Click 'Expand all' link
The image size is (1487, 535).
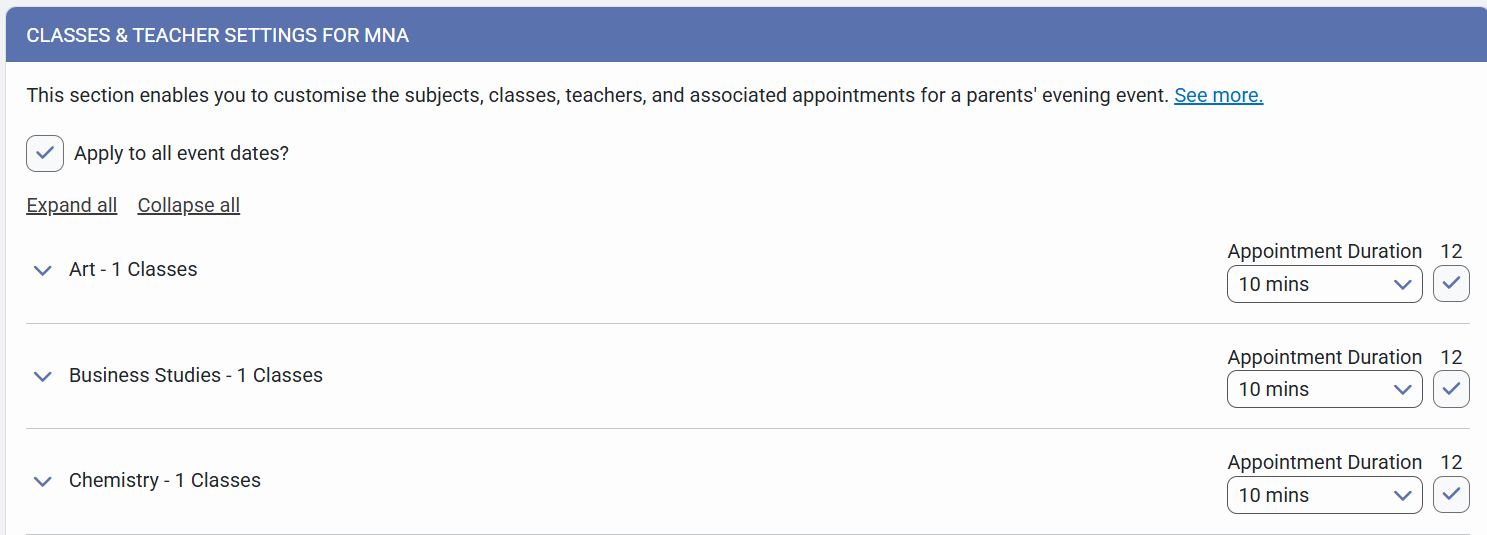pos(72,205)
